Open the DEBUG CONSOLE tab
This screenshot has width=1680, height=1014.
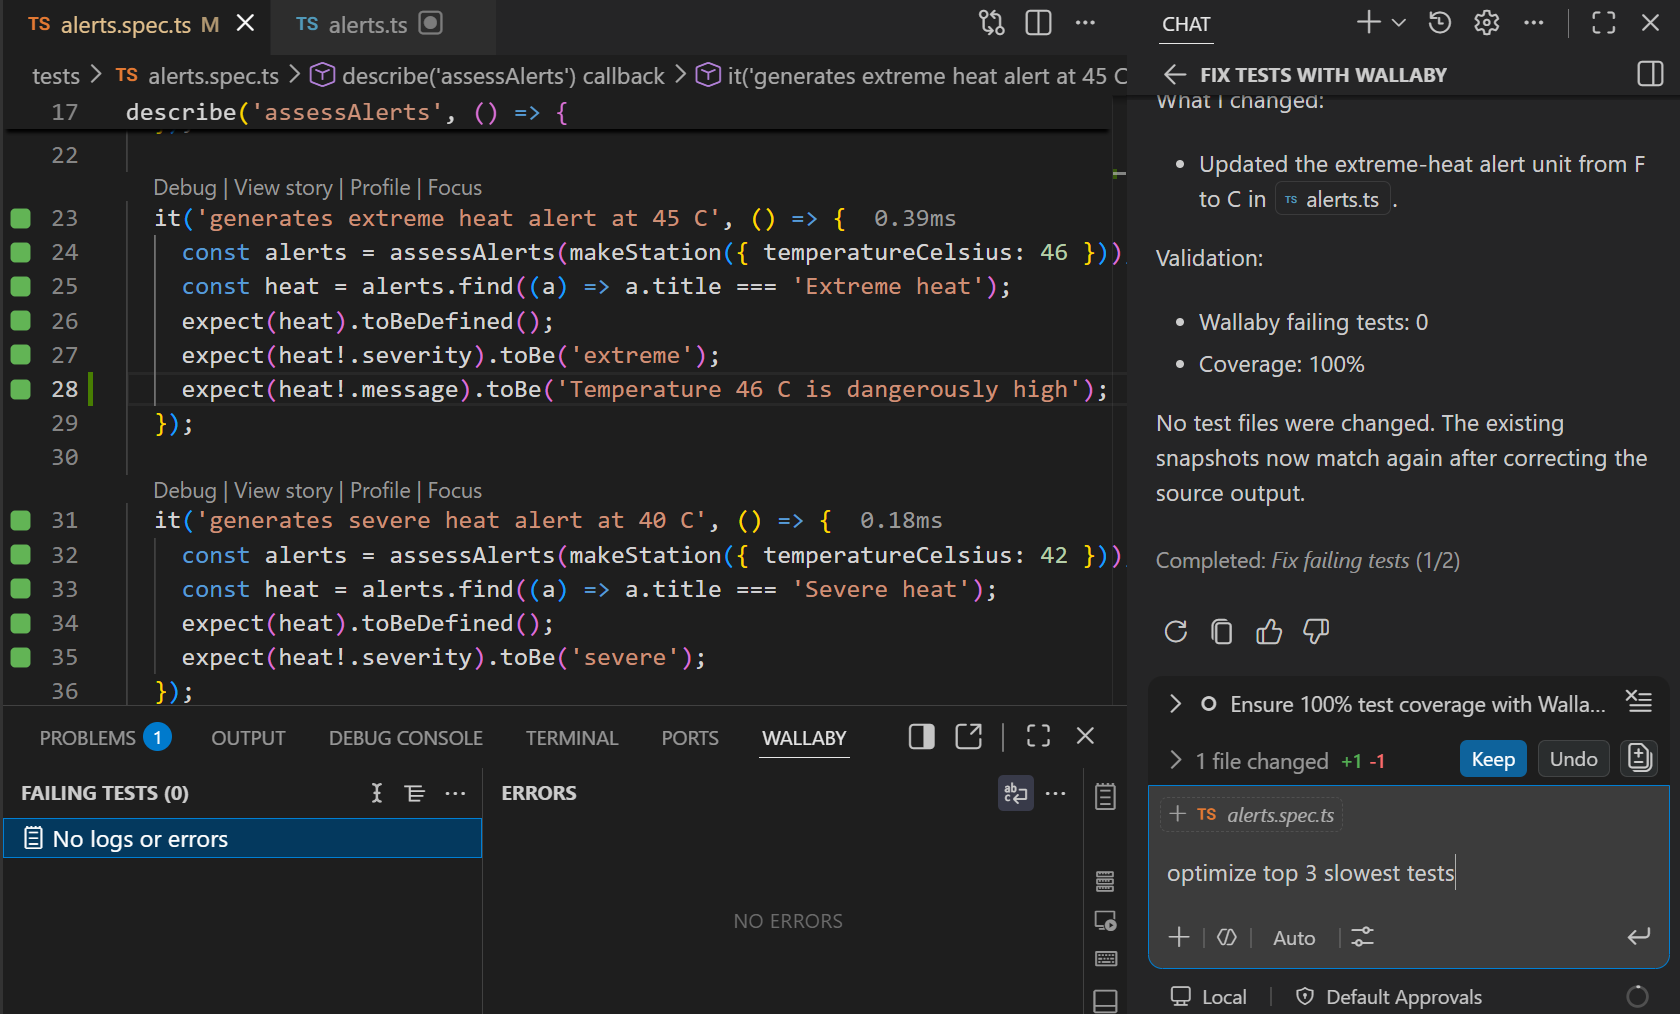405,738
